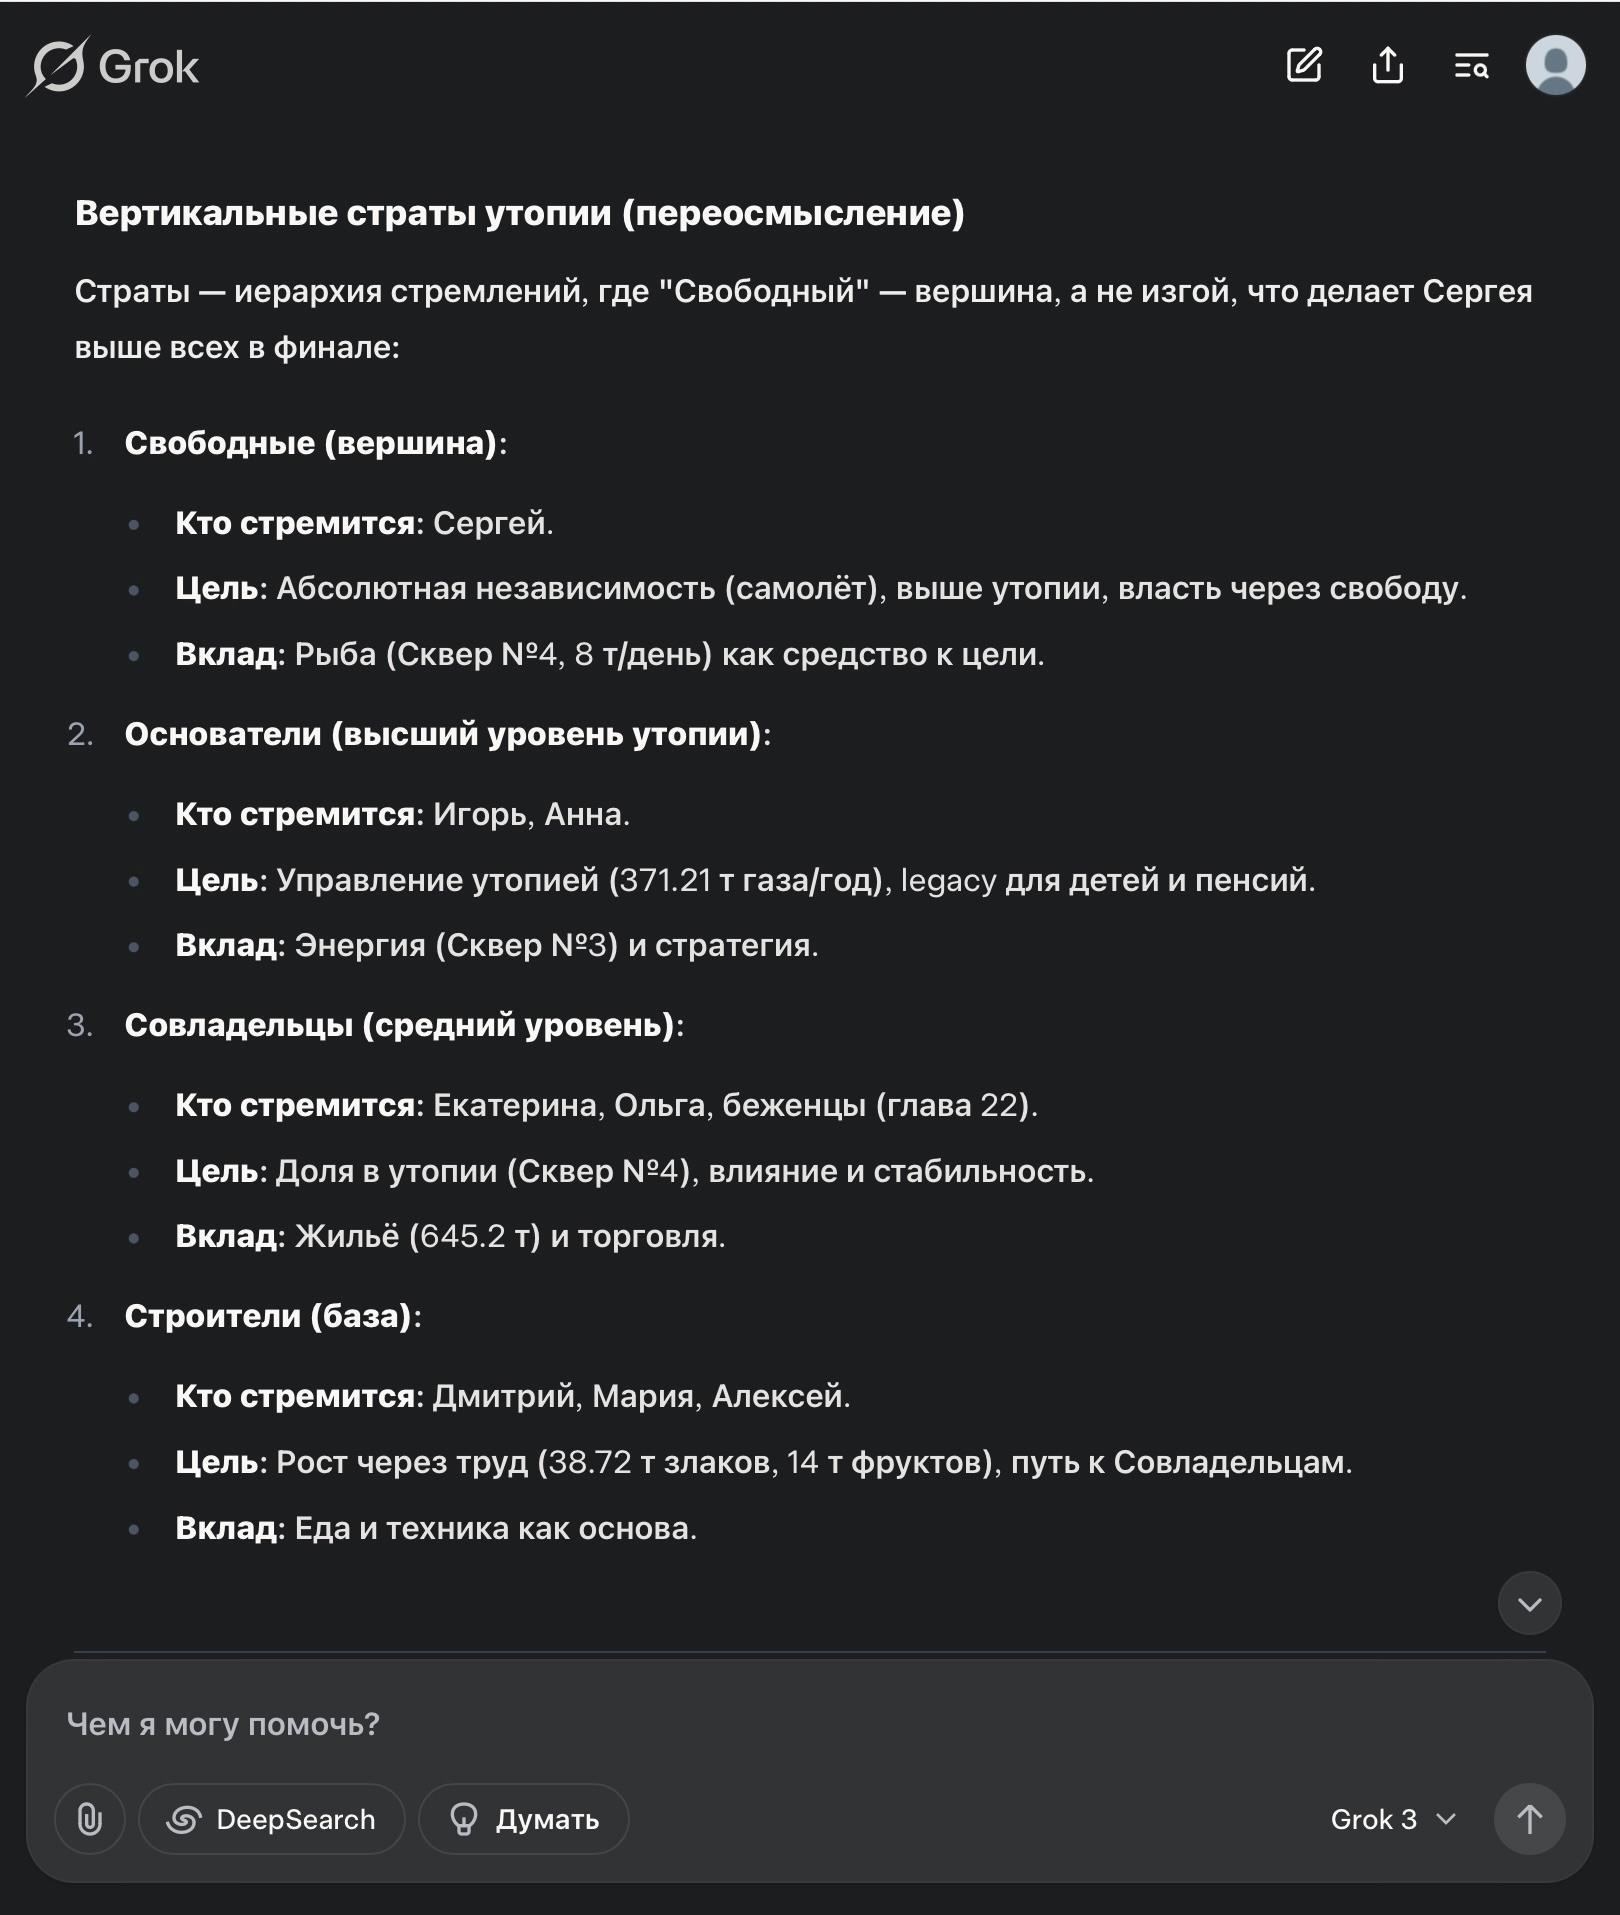Click the word legacy in text
The image size is (1620, 1915).
point(948,880)
